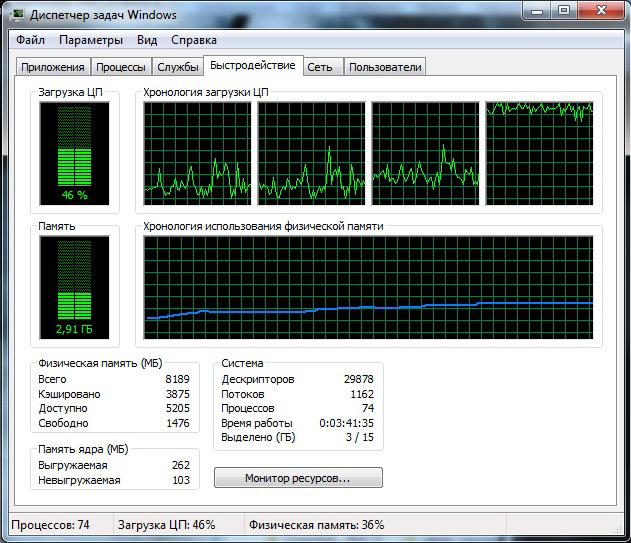Switch to the Приложения tab
The width and height of the screenshot is (631, 543).
point(53,67)
